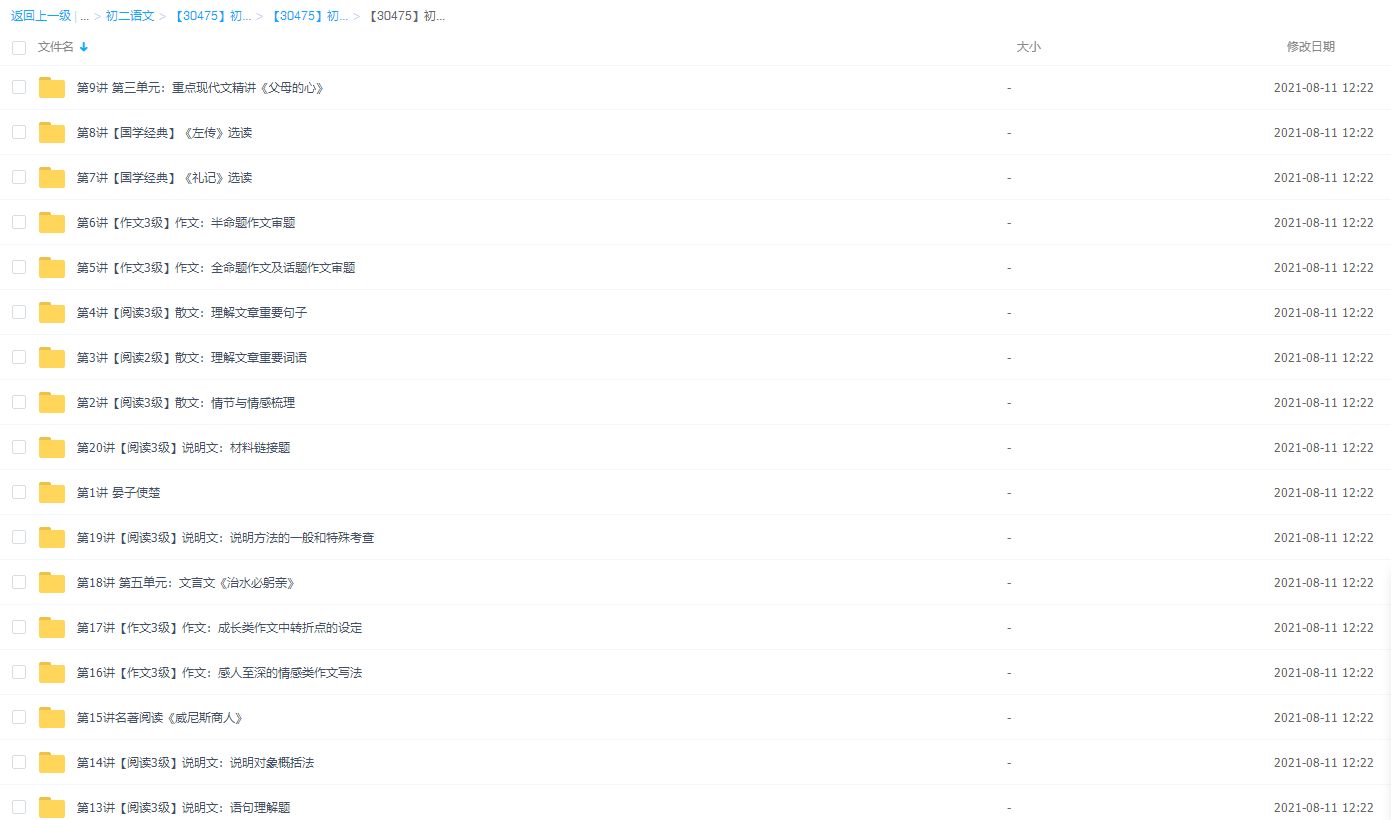This screenshot has width=1391, height=820.
Task: Open the 第9讲《父母的心》folder icon
Action: (51, 87)
